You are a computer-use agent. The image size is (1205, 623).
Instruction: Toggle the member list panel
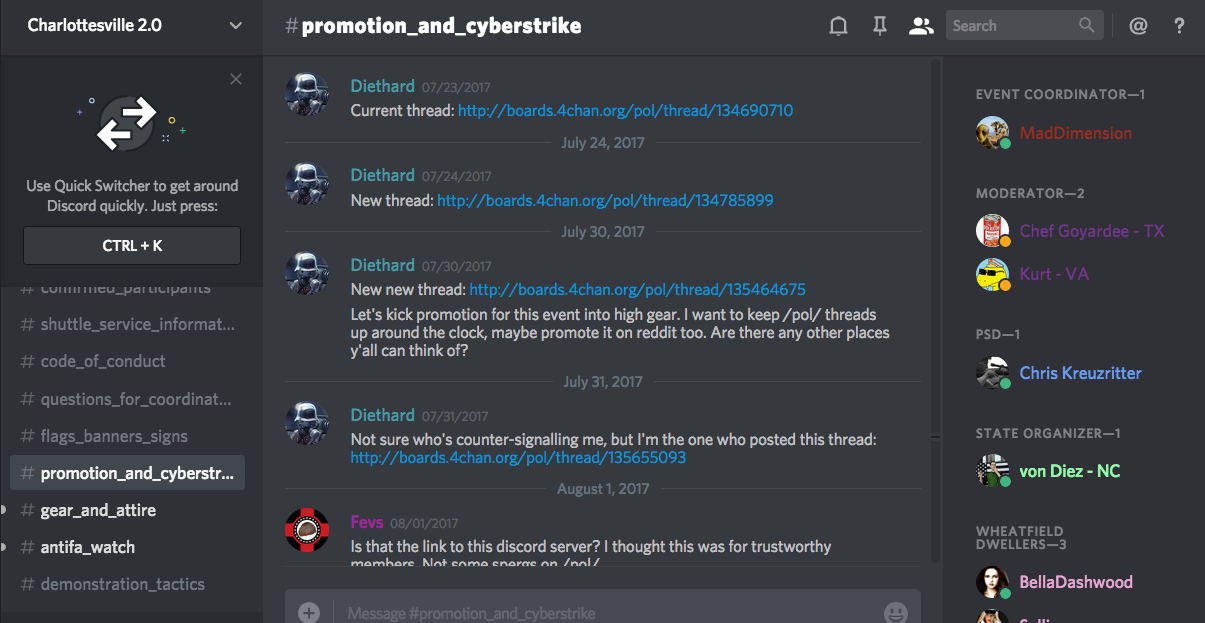click(x=920, y=26)
